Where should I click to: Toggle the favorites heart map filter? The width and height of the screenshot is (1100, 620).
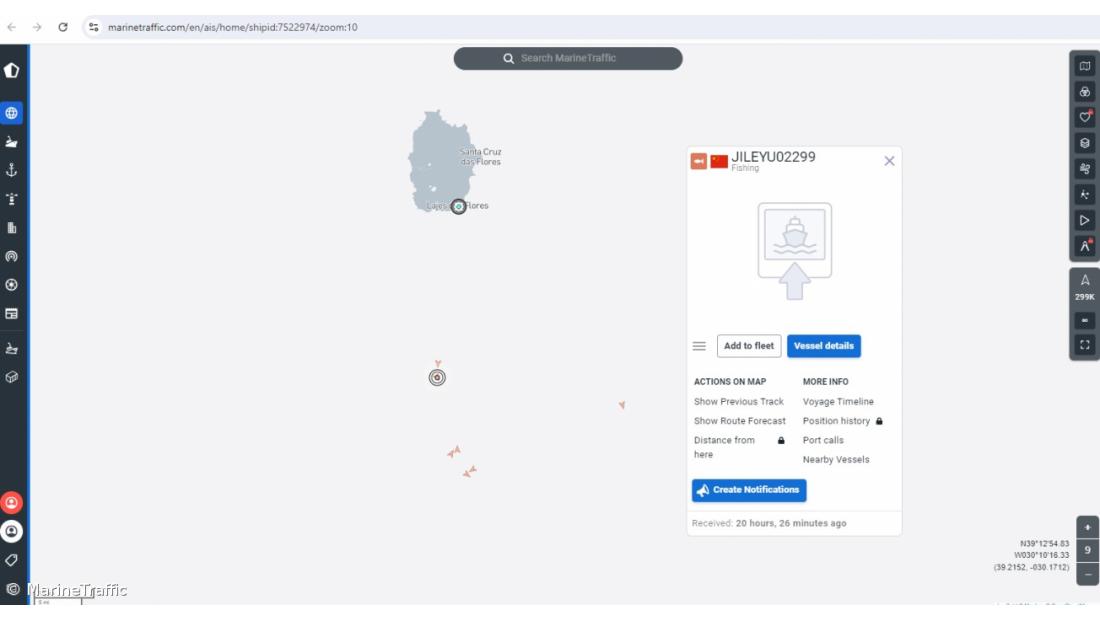pyautogui.click(x=1085, y=117)
